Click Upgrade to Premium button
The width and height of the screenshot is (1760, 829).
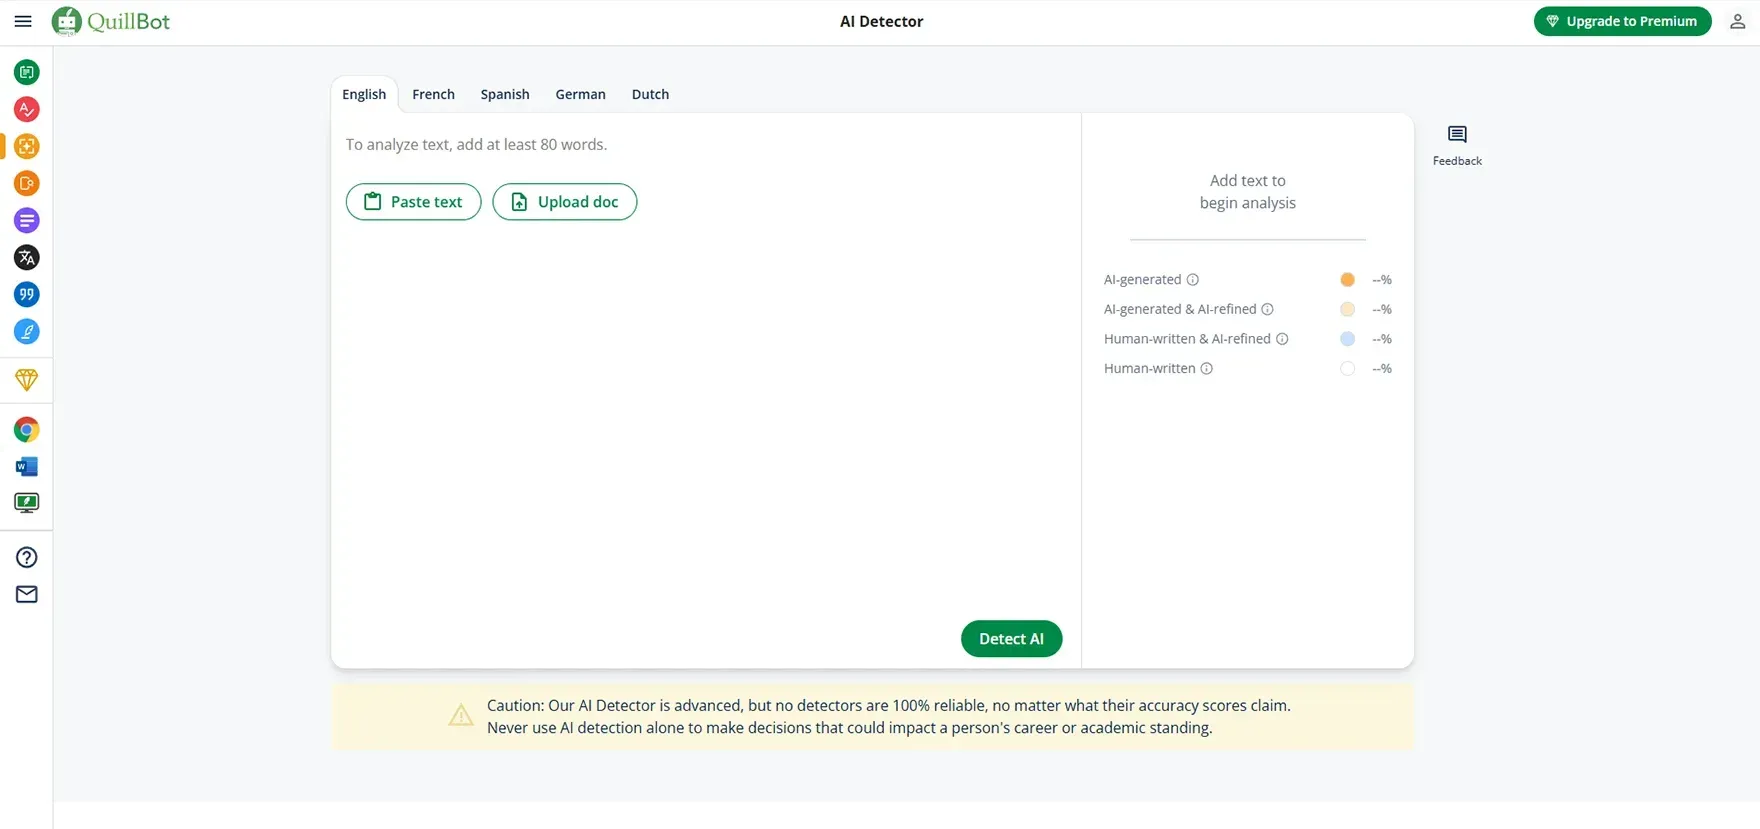click(1622, 21)
